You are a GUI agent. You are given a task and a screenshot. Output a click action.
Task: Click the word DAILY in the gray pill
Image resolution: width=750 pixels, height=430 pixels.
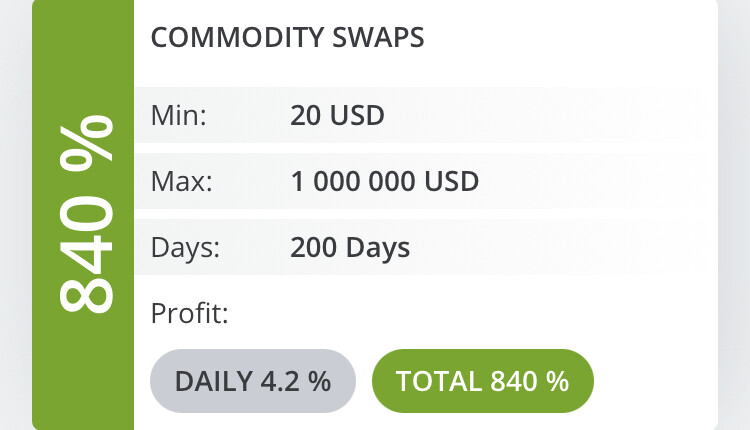tap(214, 381)
